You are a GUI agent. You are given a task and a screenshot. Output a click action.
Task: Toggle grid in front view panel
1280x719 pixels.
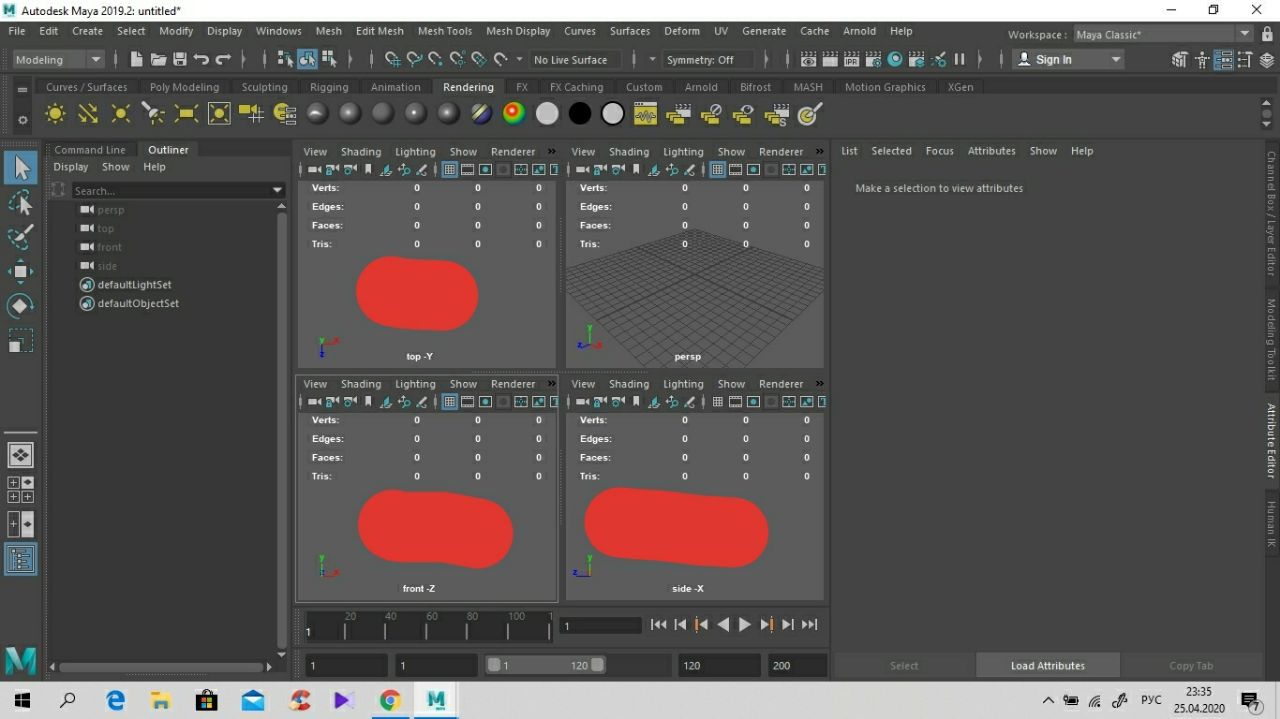[450, 402]
